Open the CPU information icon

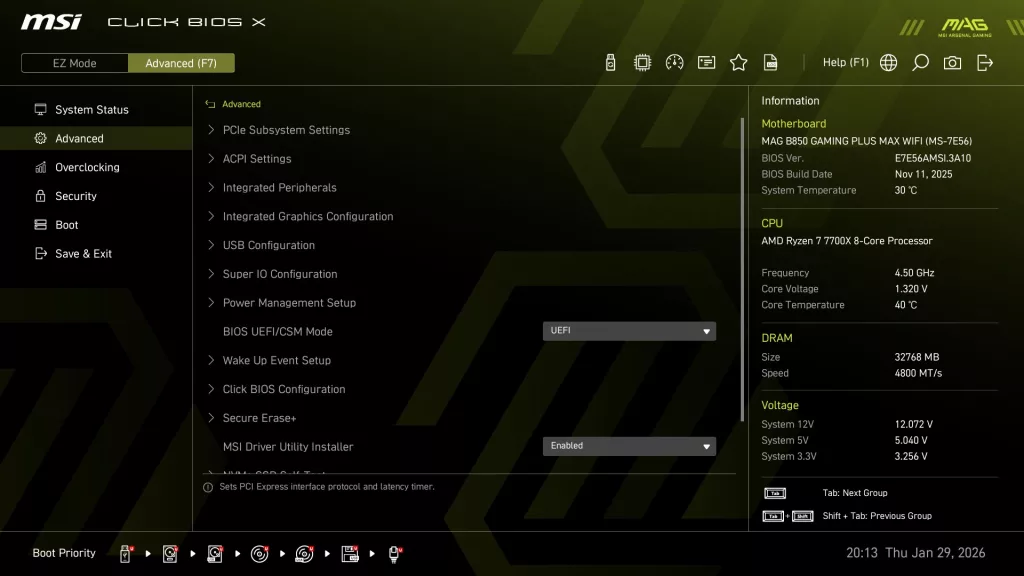(x=642, y=61)
